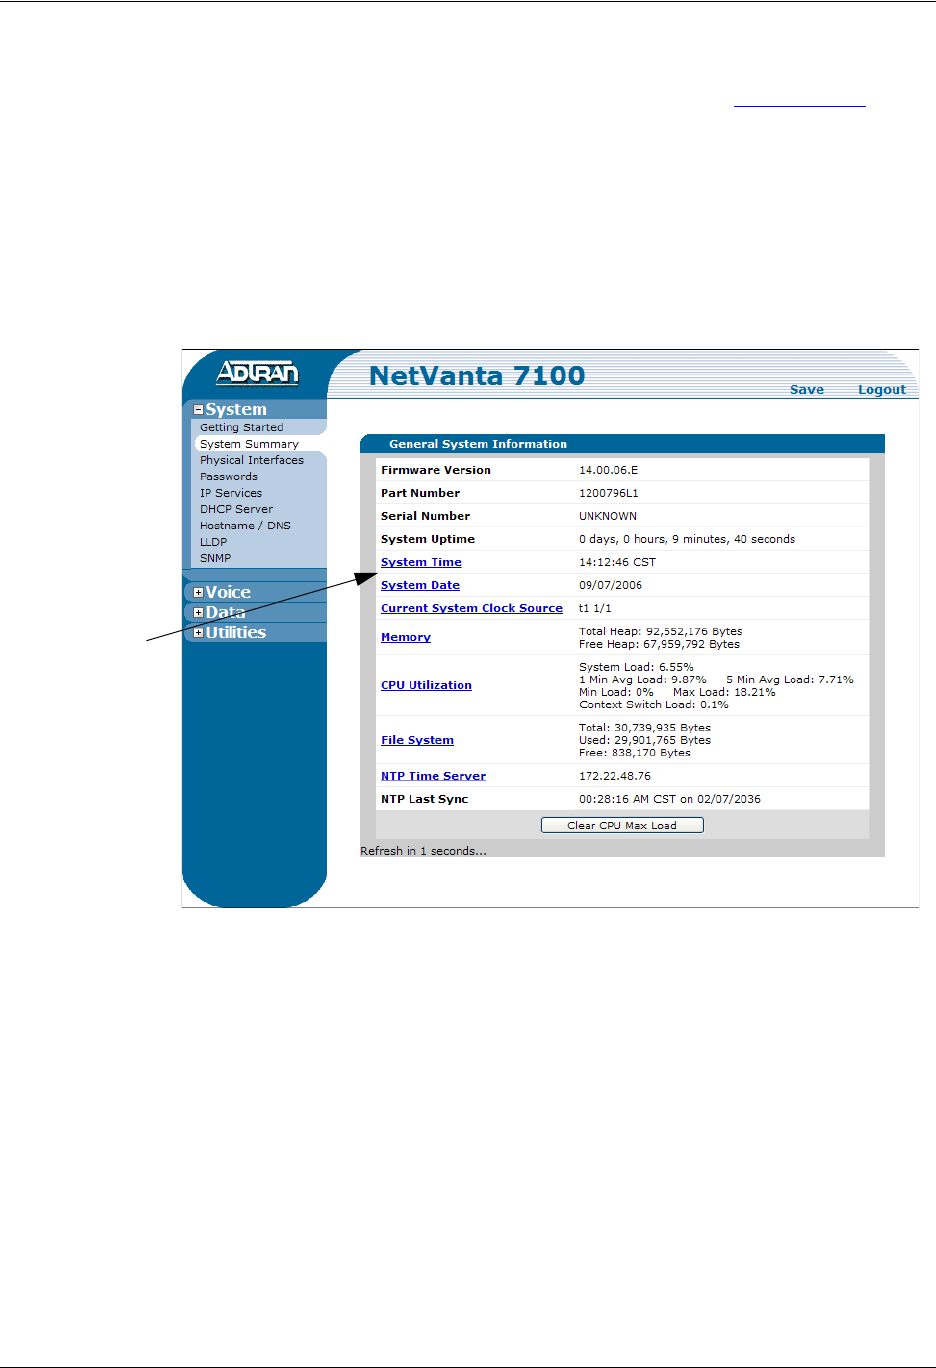Open Getting Started page

click(x=241, y=427)
